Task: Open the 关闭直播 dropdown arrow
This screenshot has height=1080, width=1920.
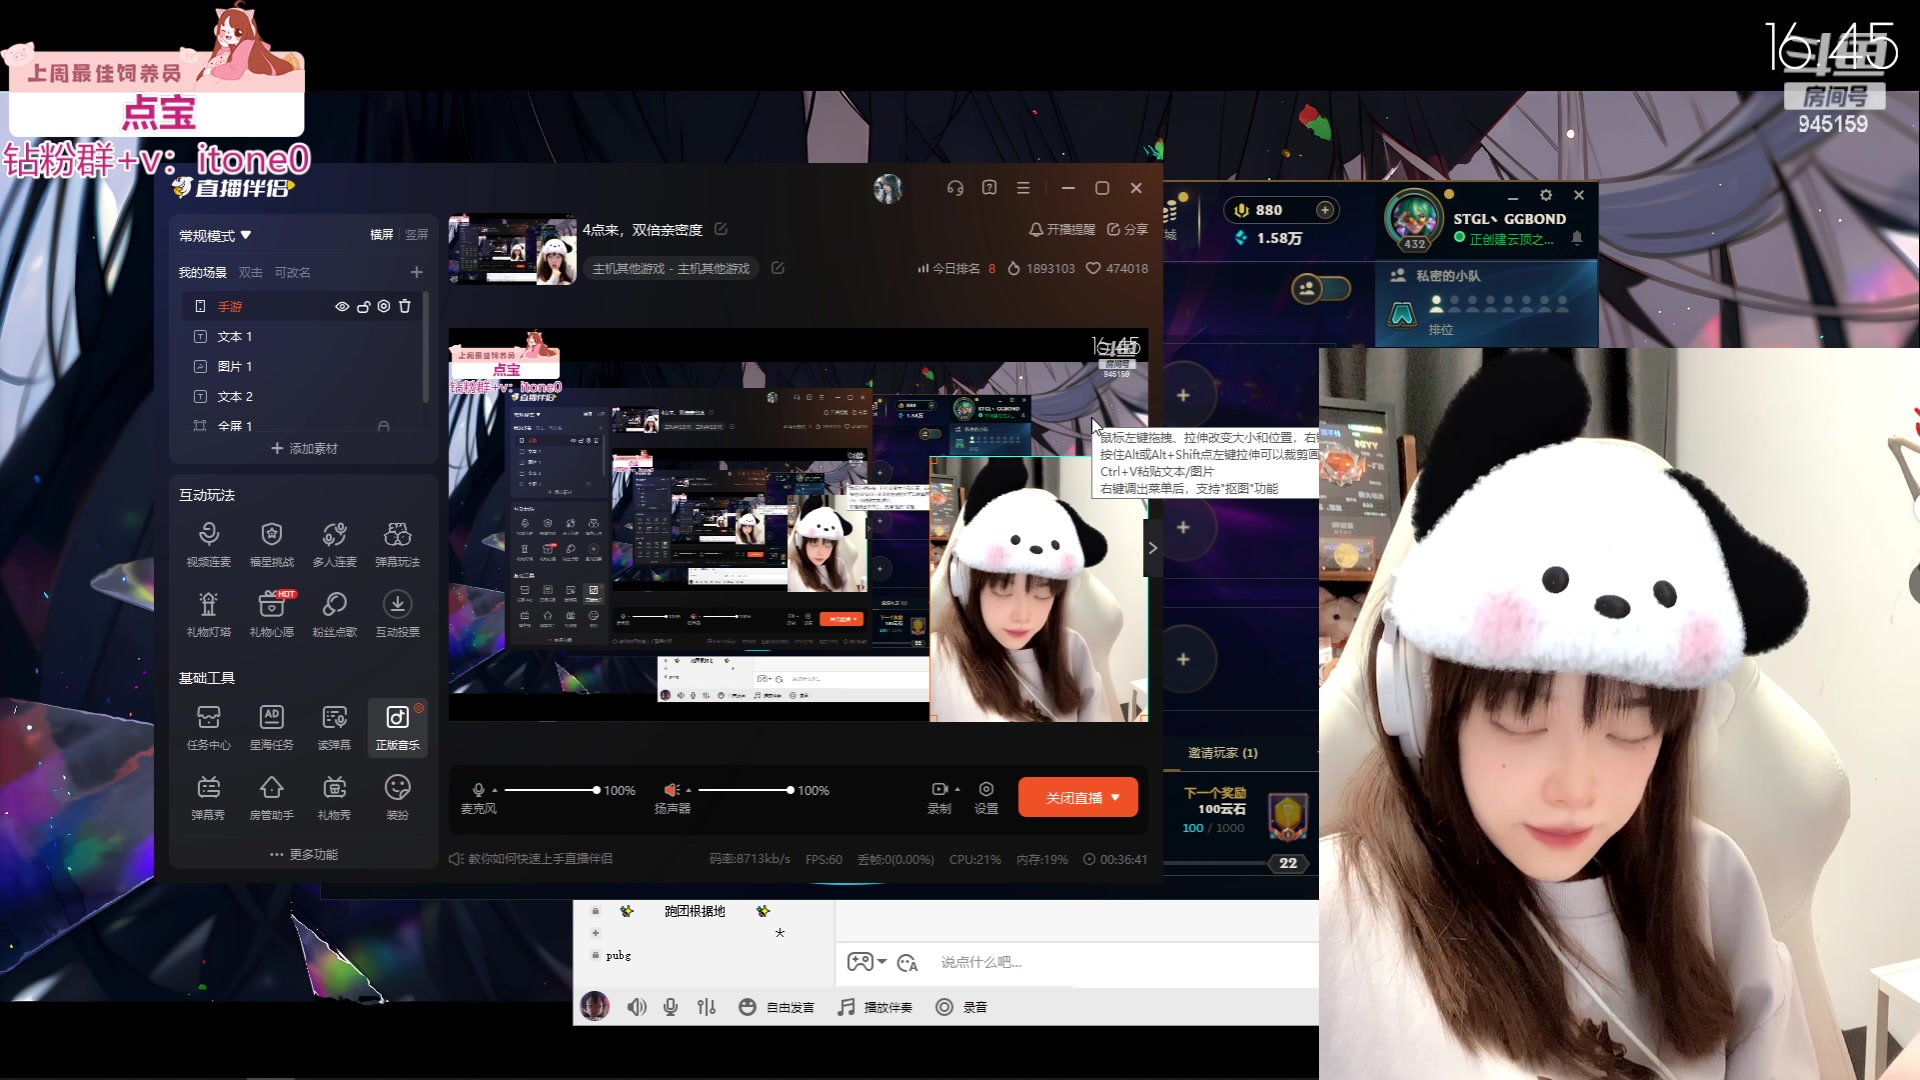Action: click(1116, 797)
